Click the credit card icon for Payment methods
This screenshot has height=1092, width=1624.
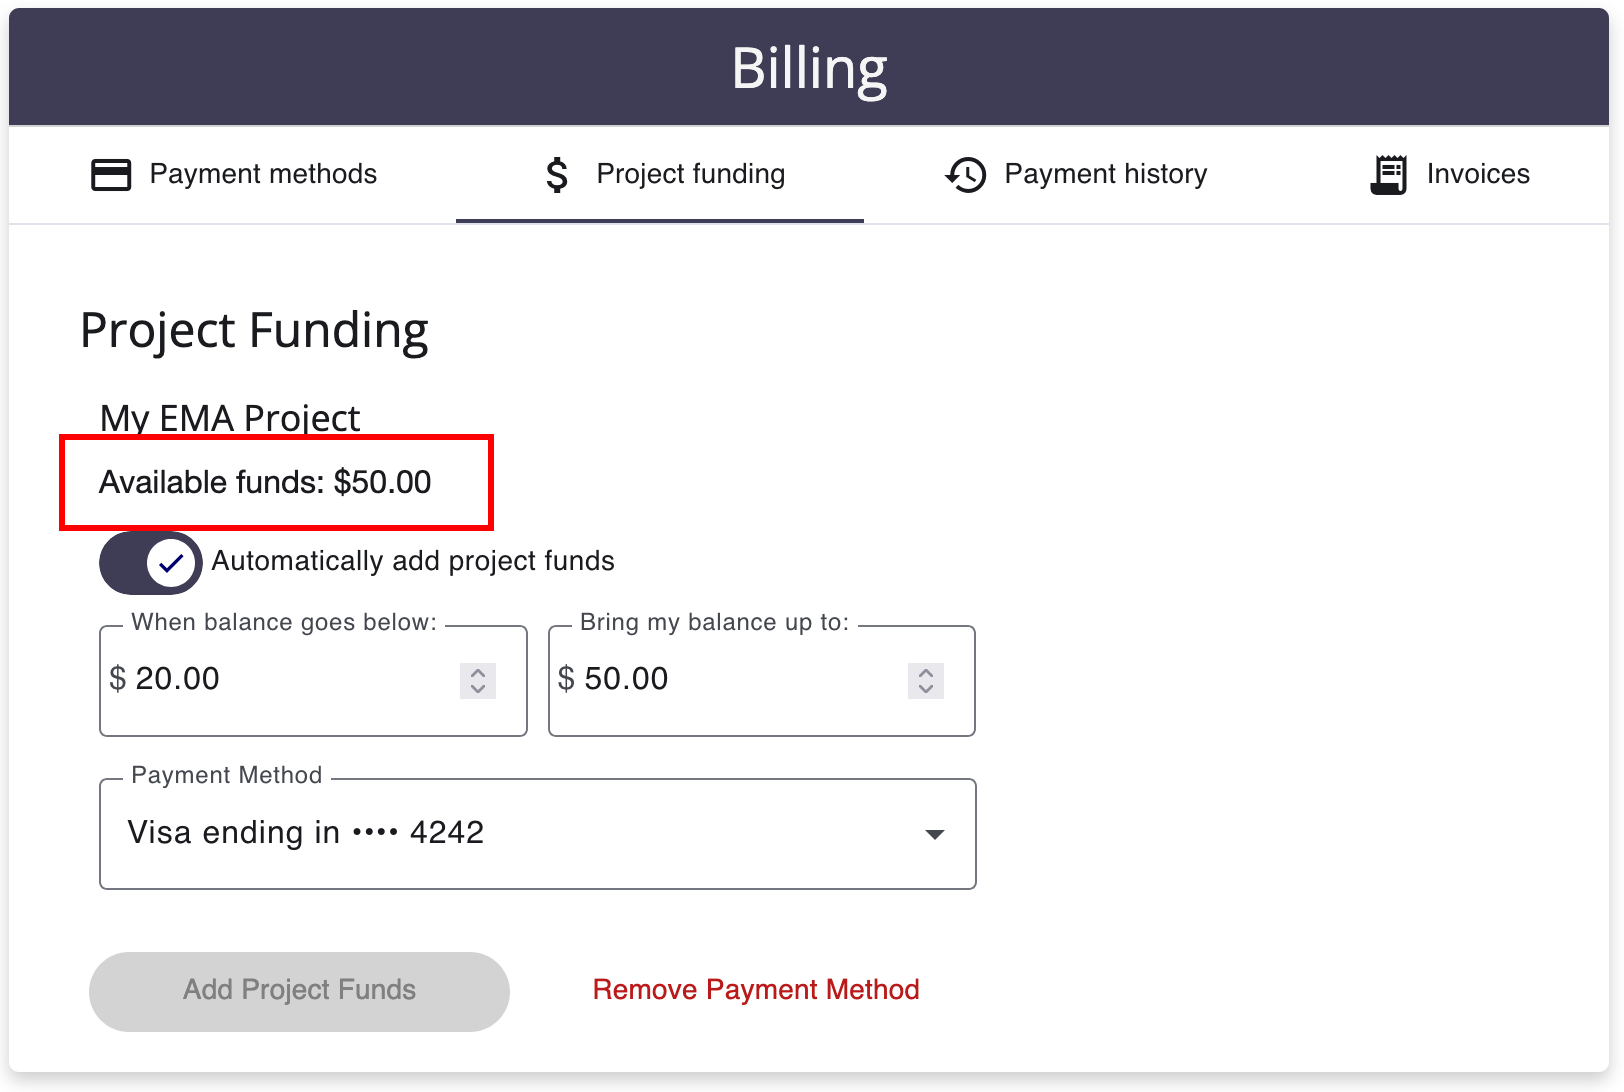[111, 175]
